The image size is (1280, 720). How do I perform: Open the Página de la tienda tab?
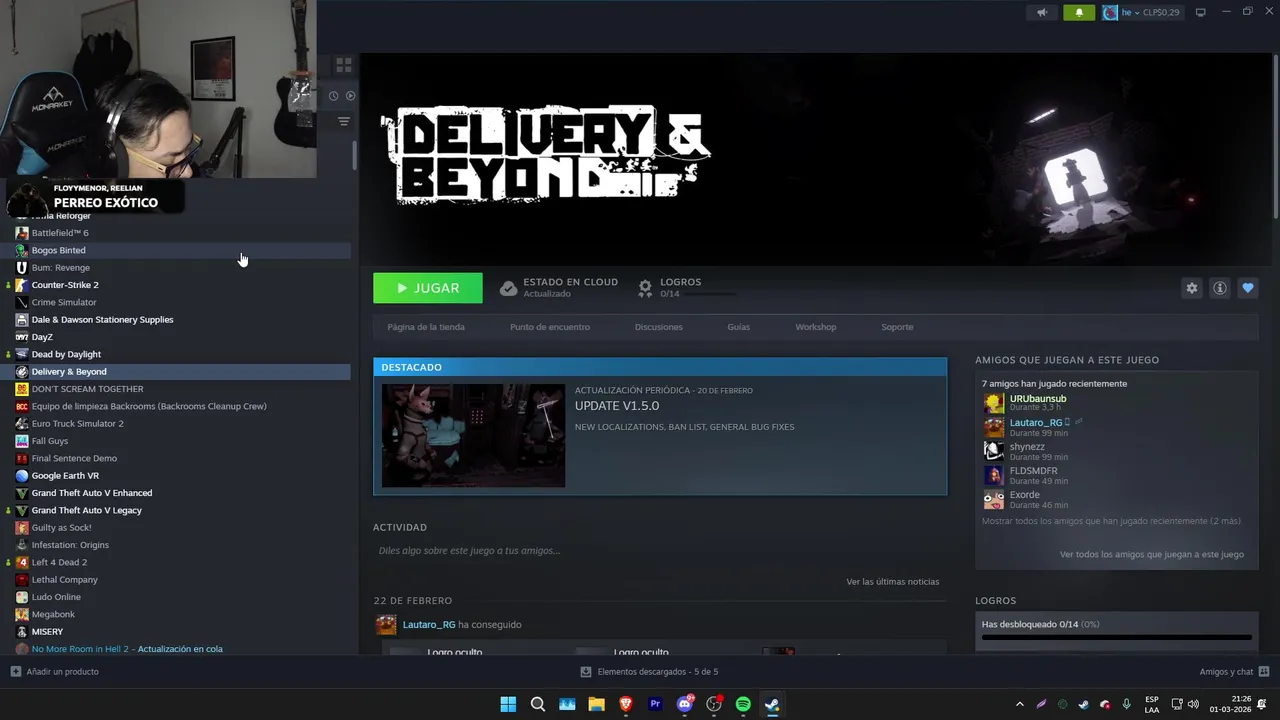[x=426, y=327]
